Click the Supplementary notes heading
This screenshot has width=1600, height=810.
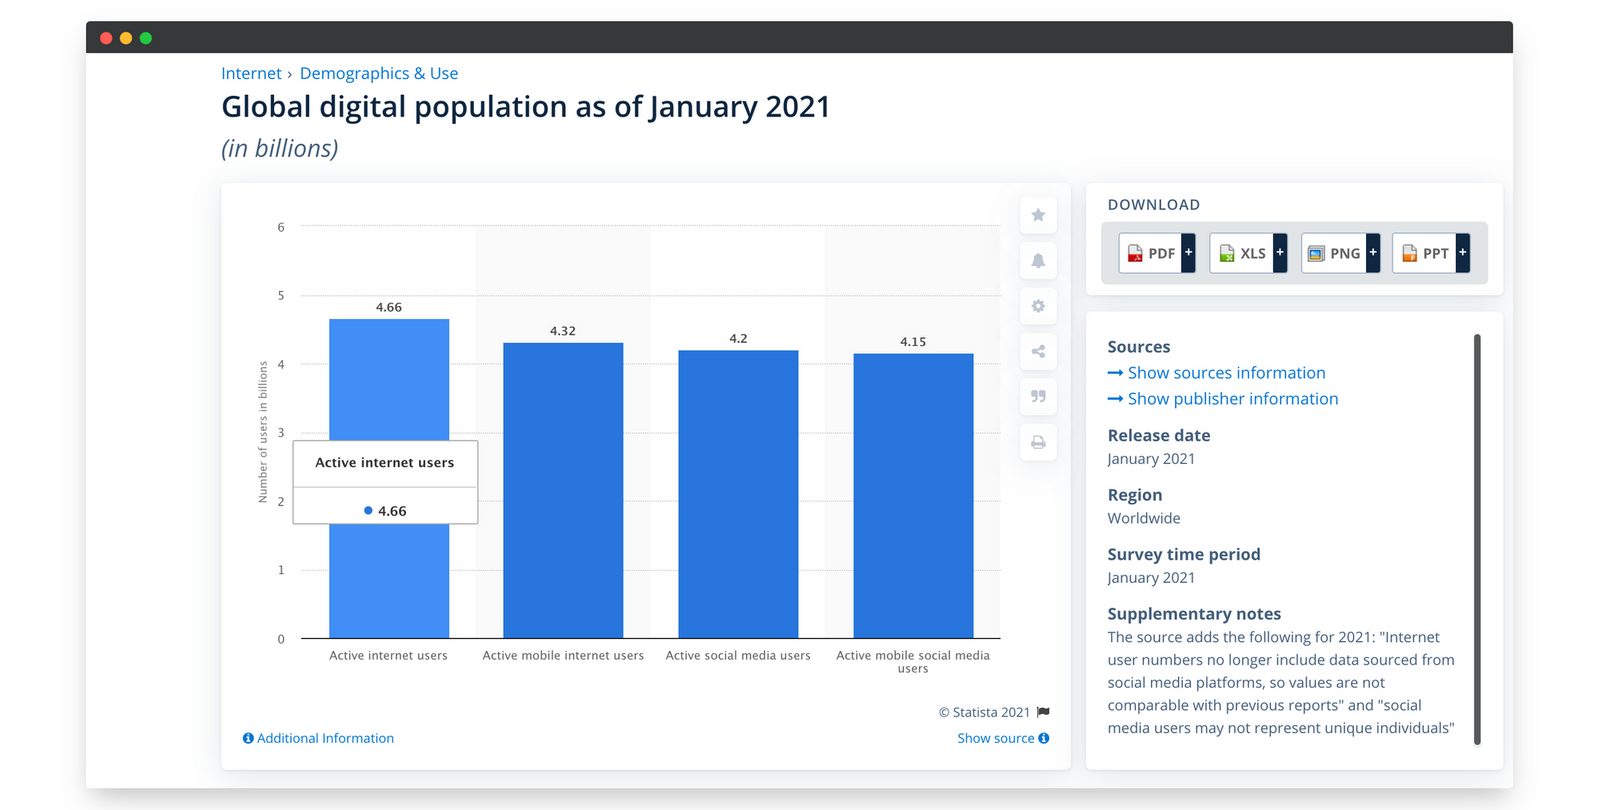pos(1194,614)
